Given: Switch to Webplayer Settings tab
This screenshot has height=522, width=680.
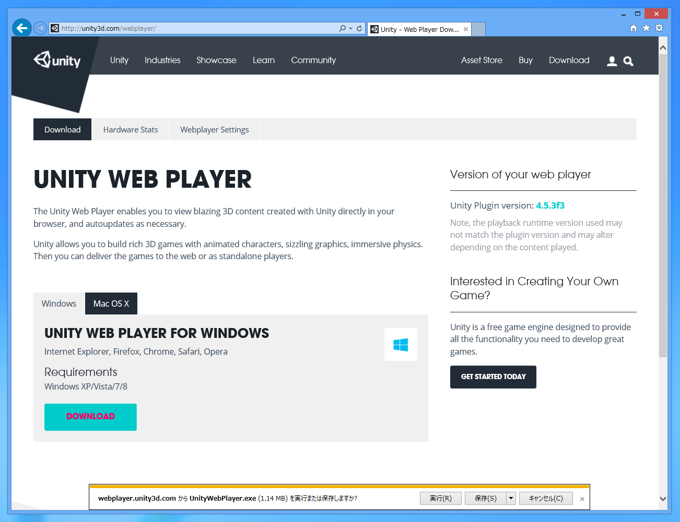Looking at the screenshot, I should (x=214, y=129).
